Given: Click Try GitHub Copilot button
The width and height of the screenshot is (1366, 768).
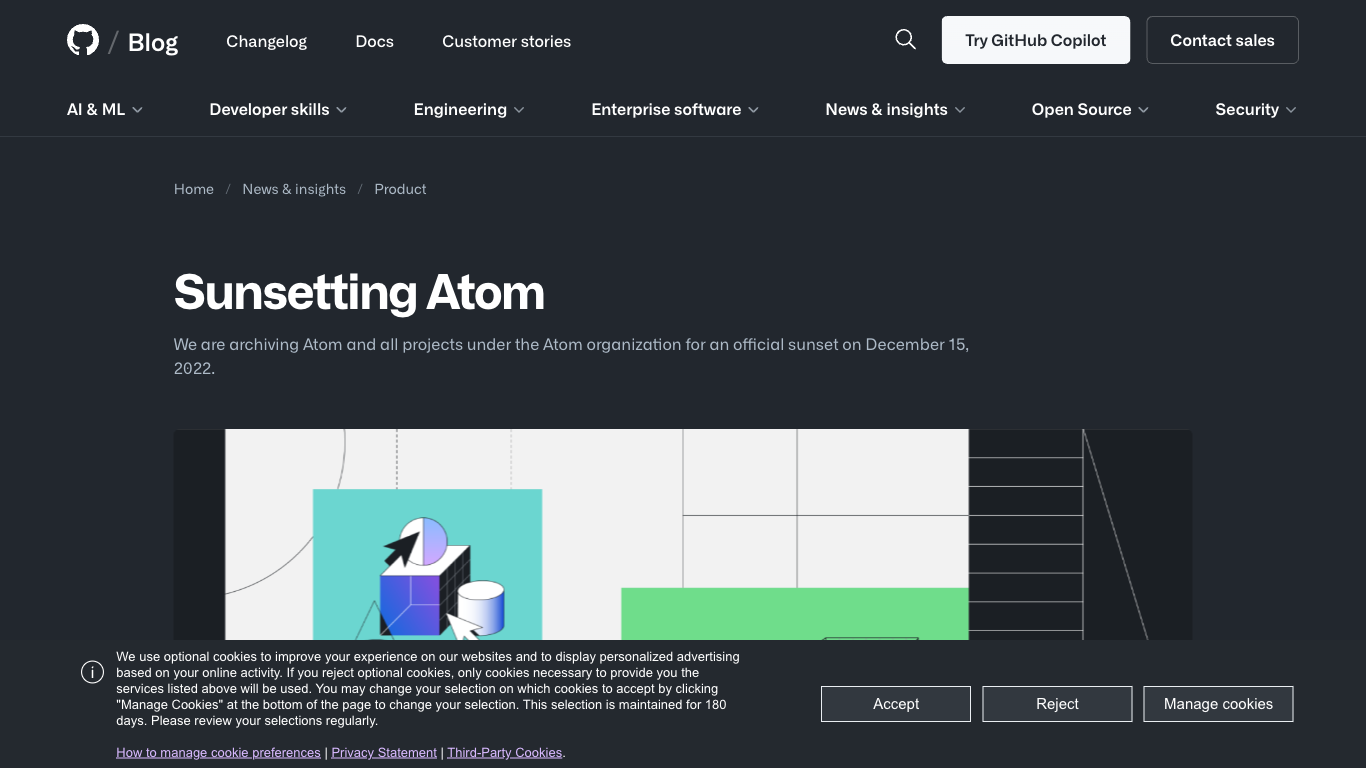Looking at the screenshot, I should 1036,40.
